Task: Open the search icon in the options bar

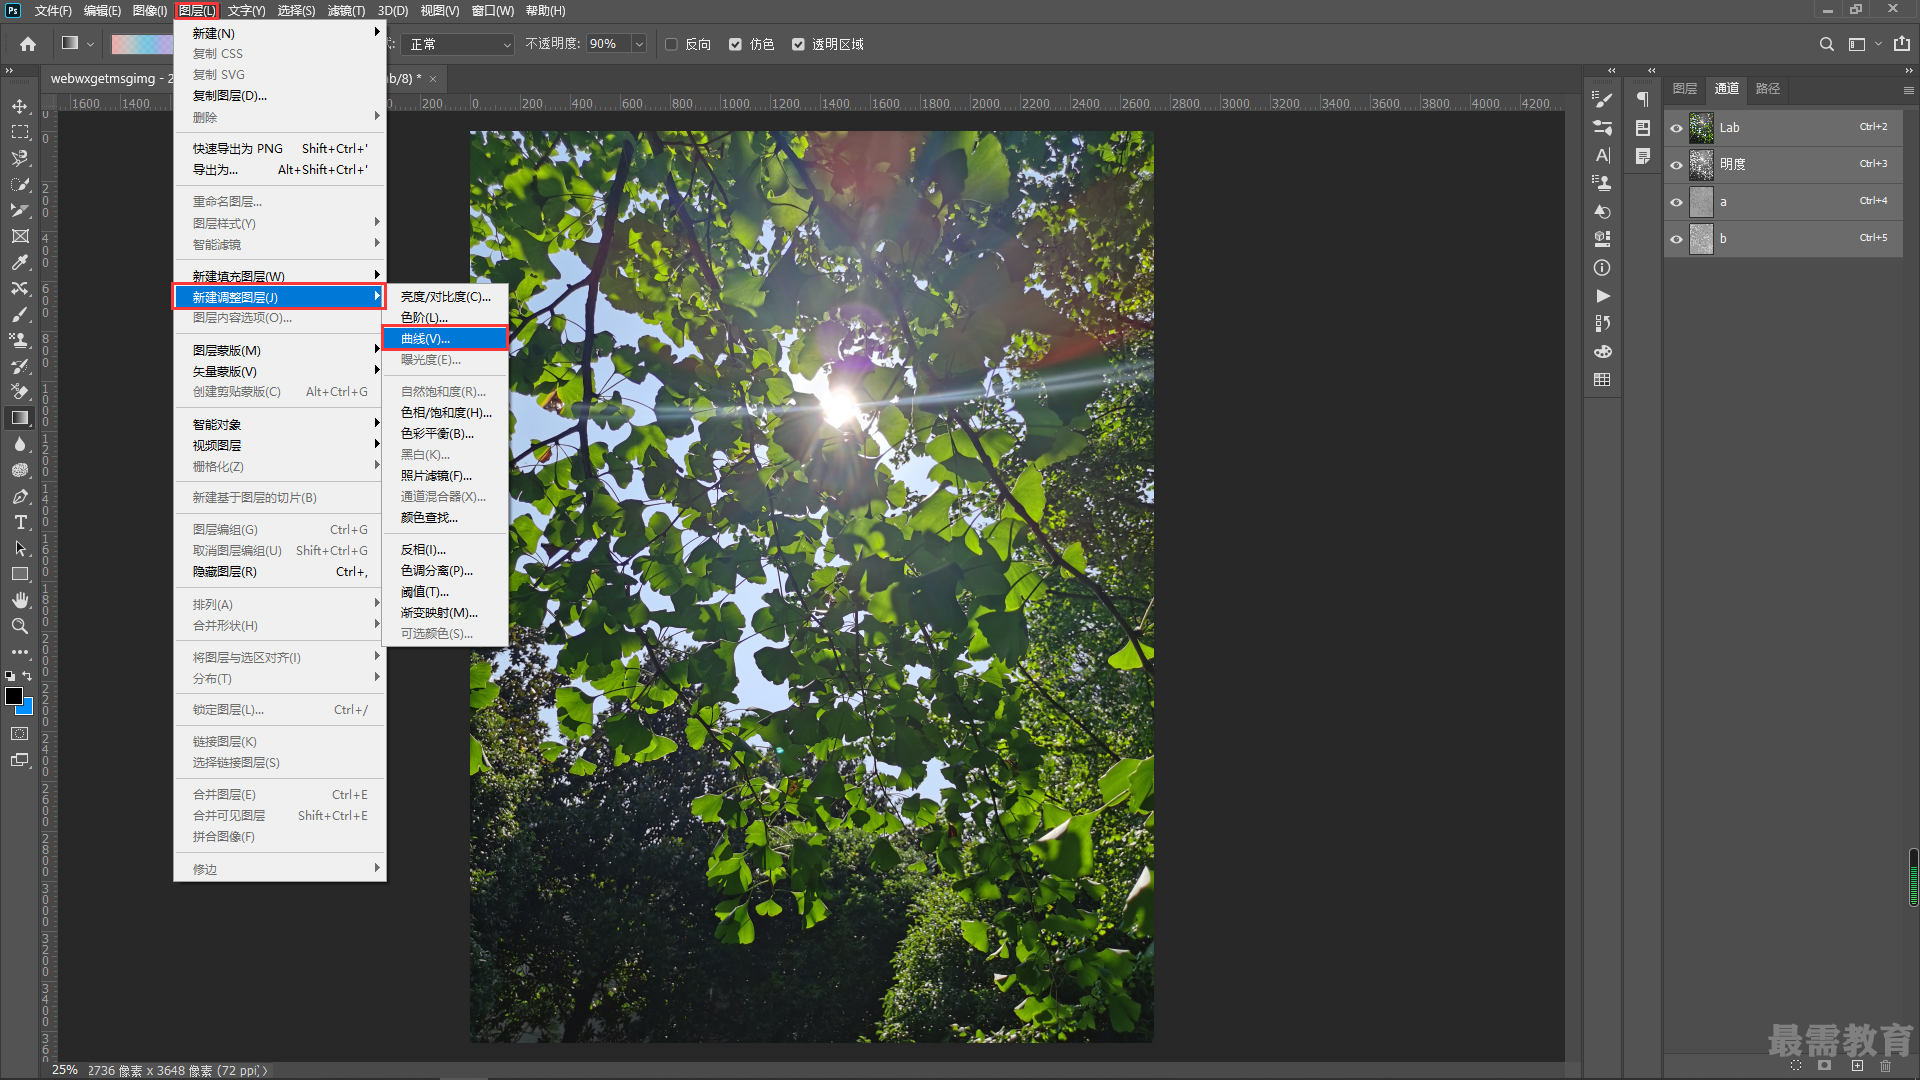Action: coord(1826,44)
